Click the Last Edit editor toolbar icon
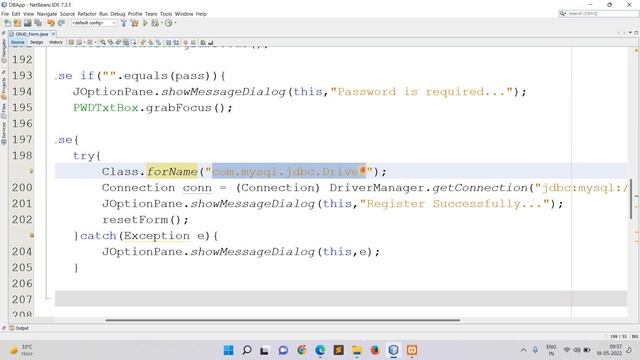 point(71,42)
